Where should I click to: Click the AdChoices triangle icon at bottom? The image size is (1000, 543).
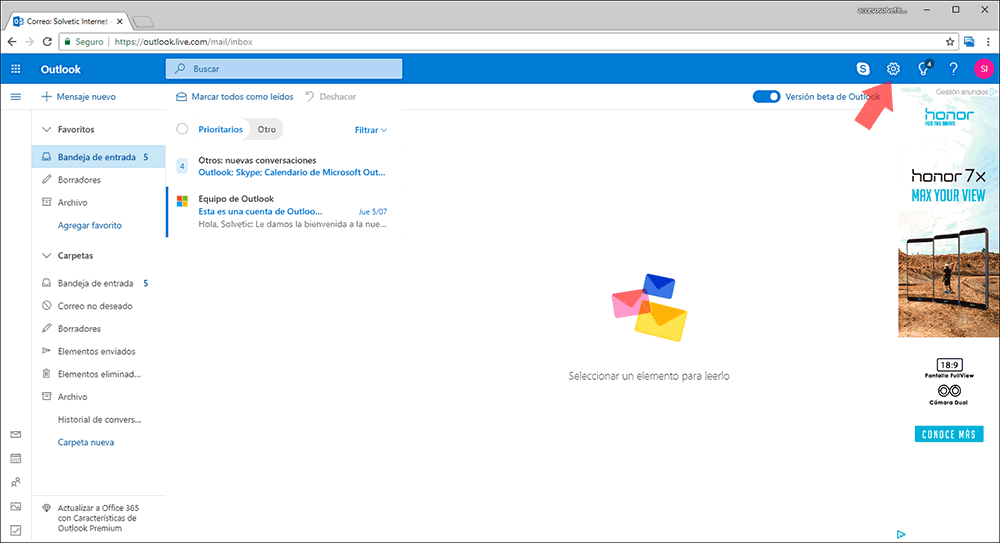tap(901, 534)
